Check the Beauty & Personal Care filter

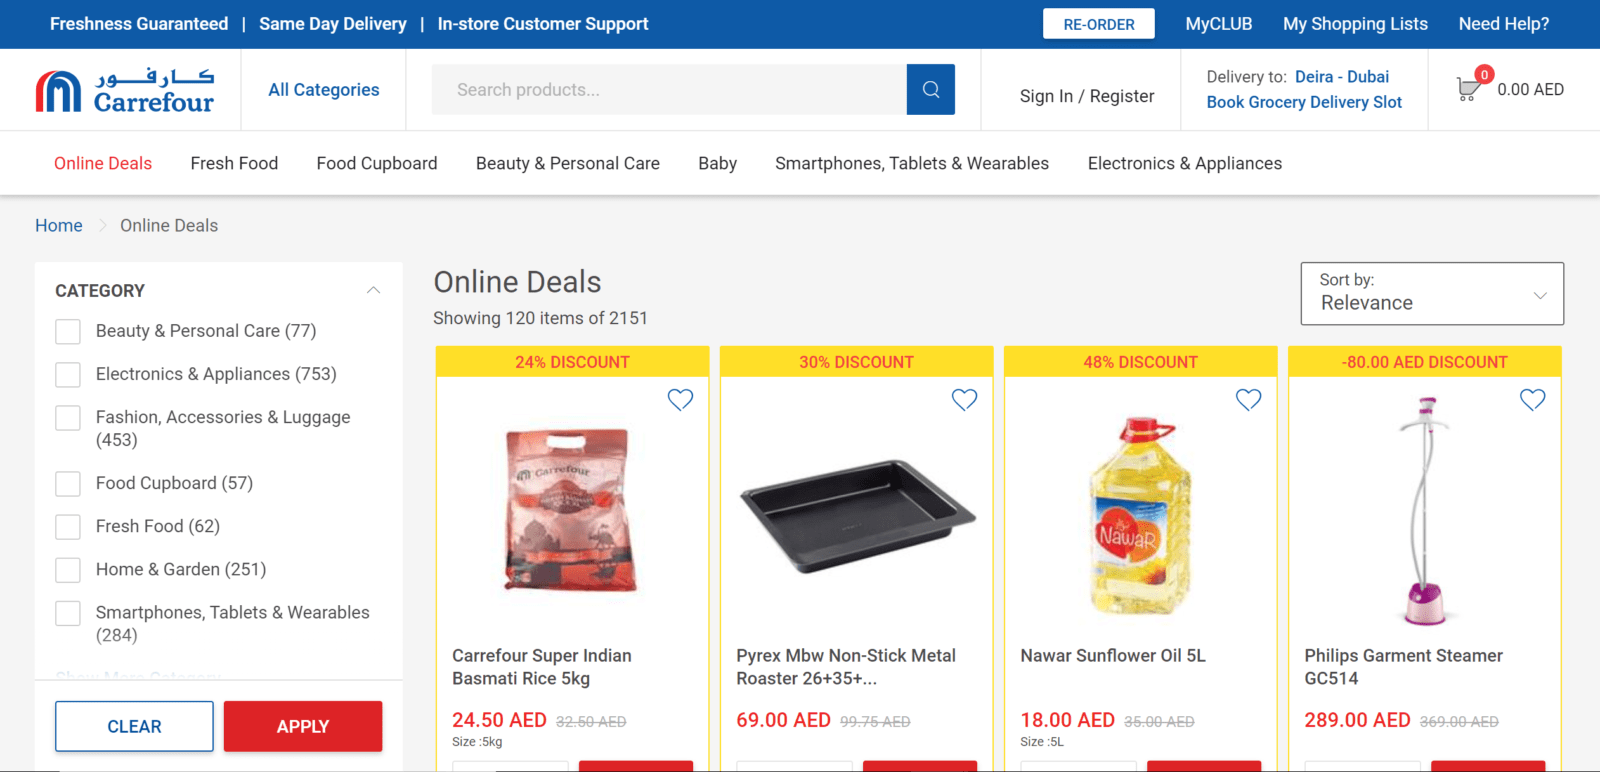[68, 331]
